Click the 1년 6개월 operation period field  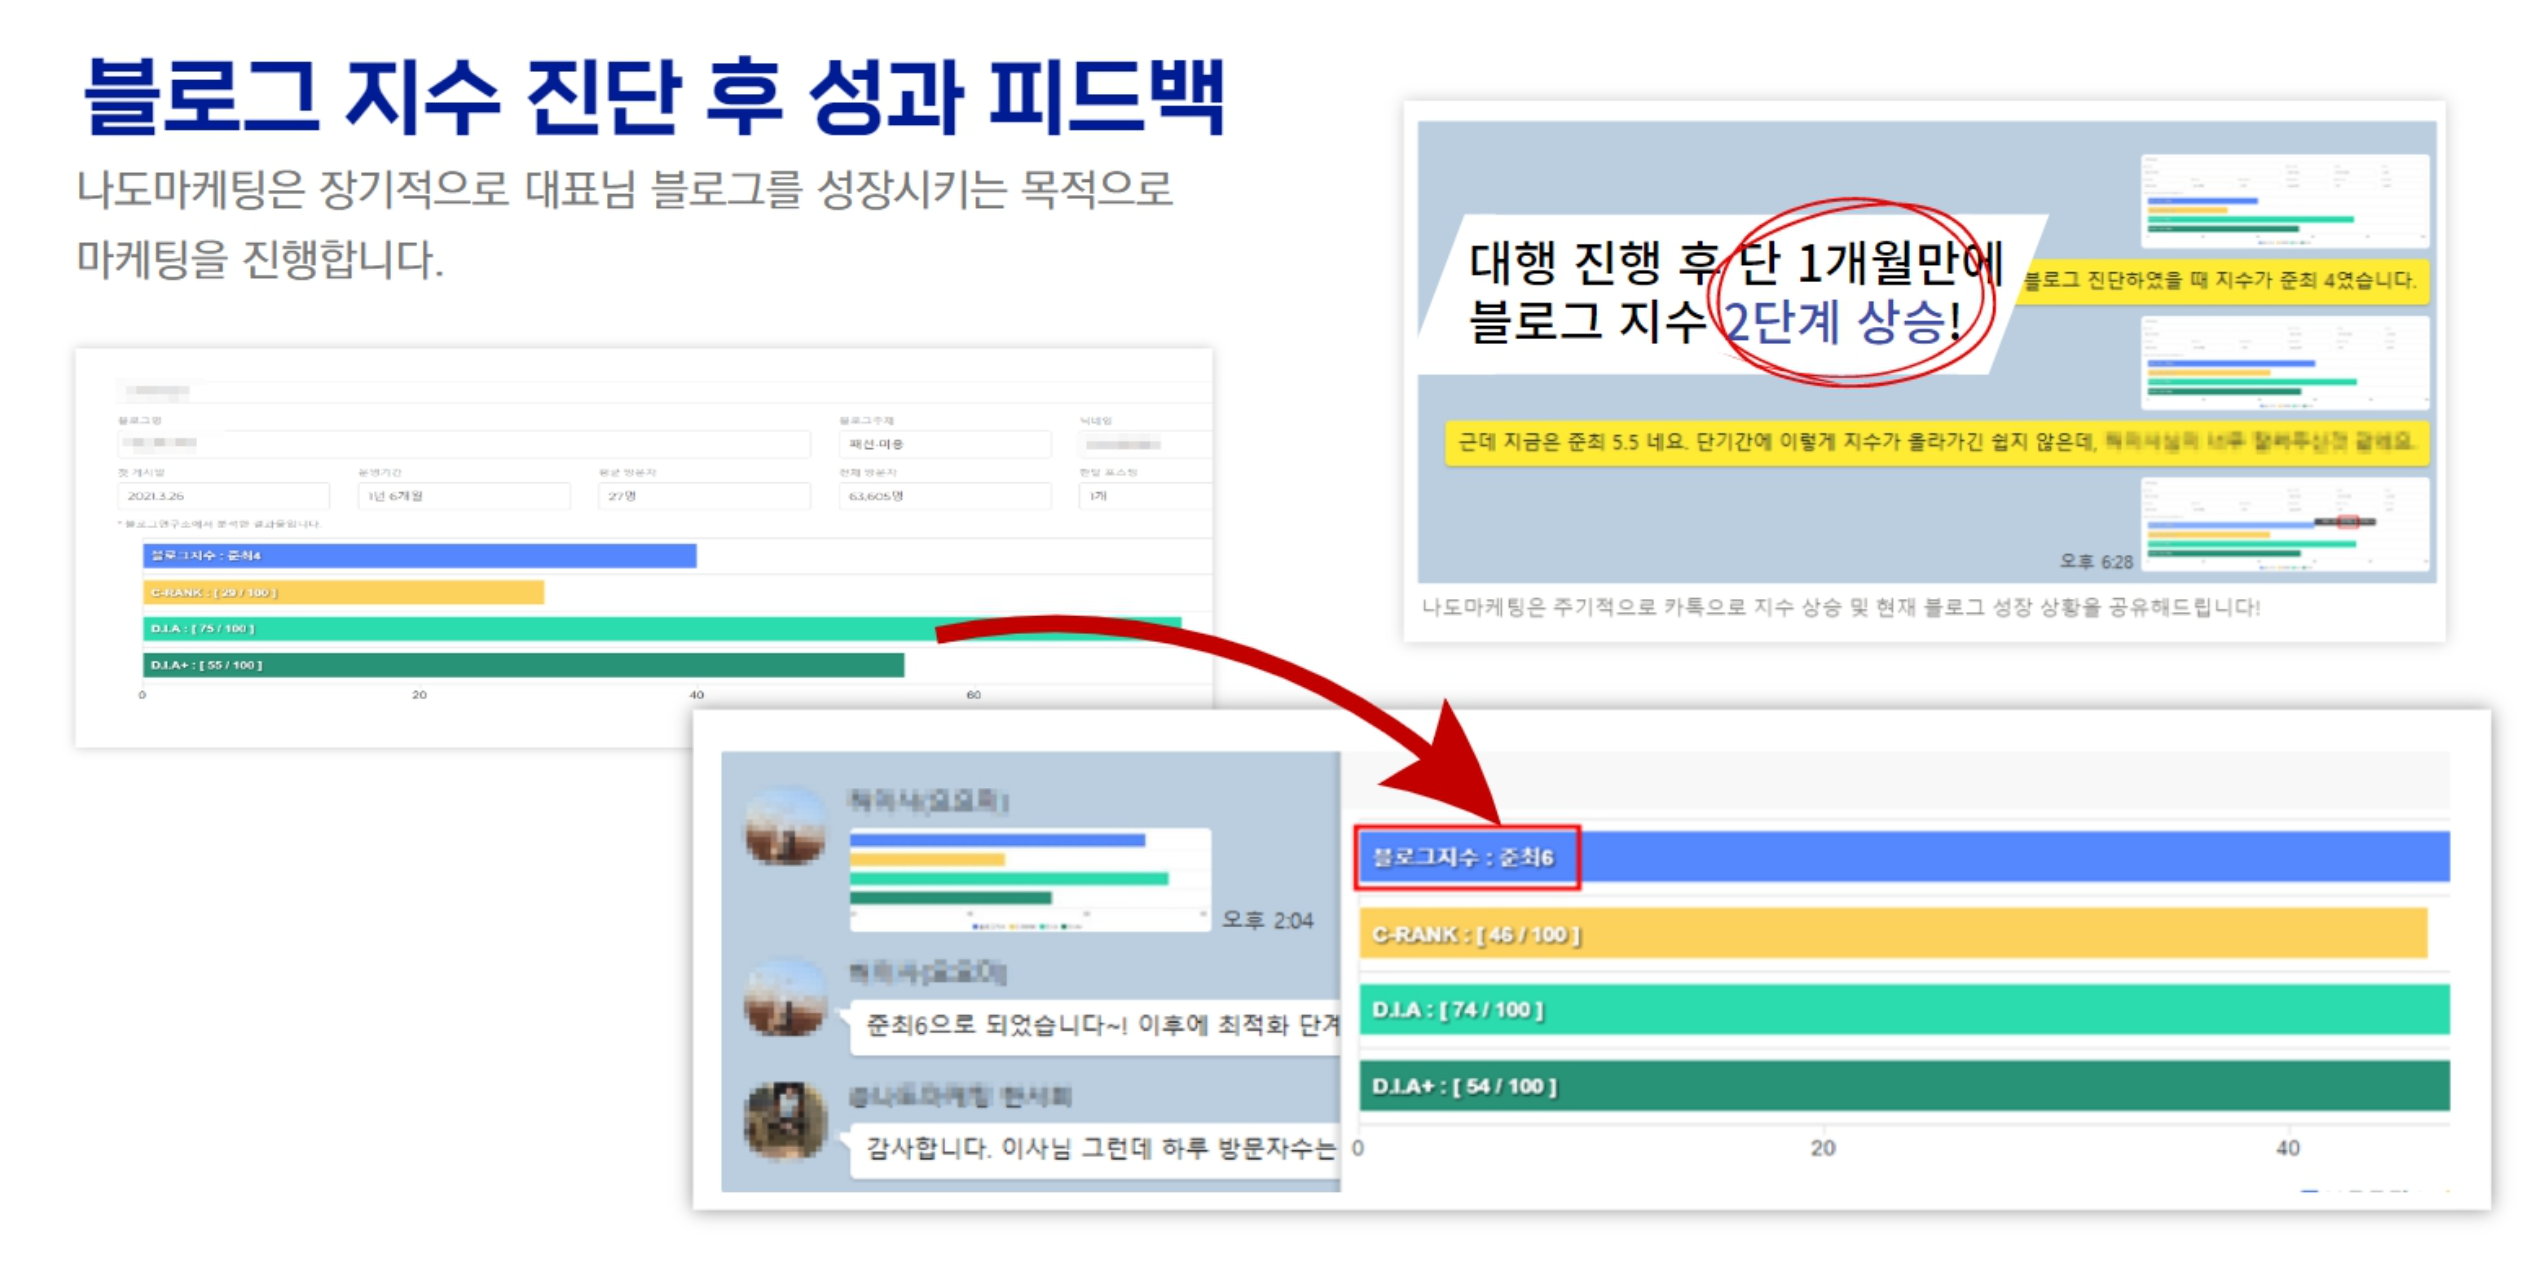pos(463,496)
